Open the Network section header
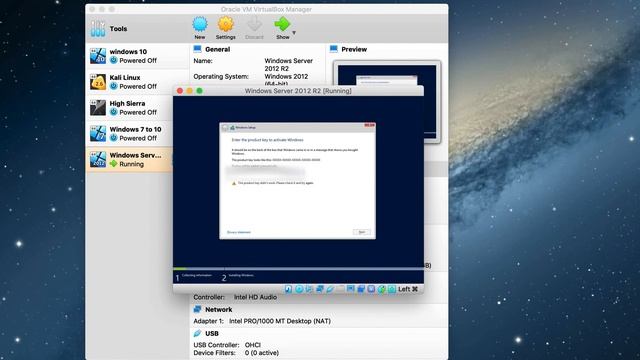 coord(218,309)
